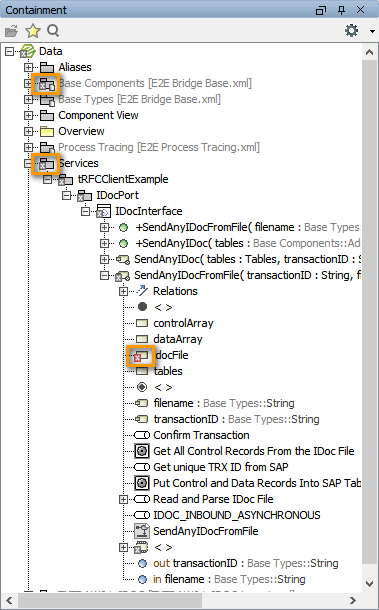Click the vertical scrollbar down arrow
This screenshot has height=610, width=379.
(370, 584)
